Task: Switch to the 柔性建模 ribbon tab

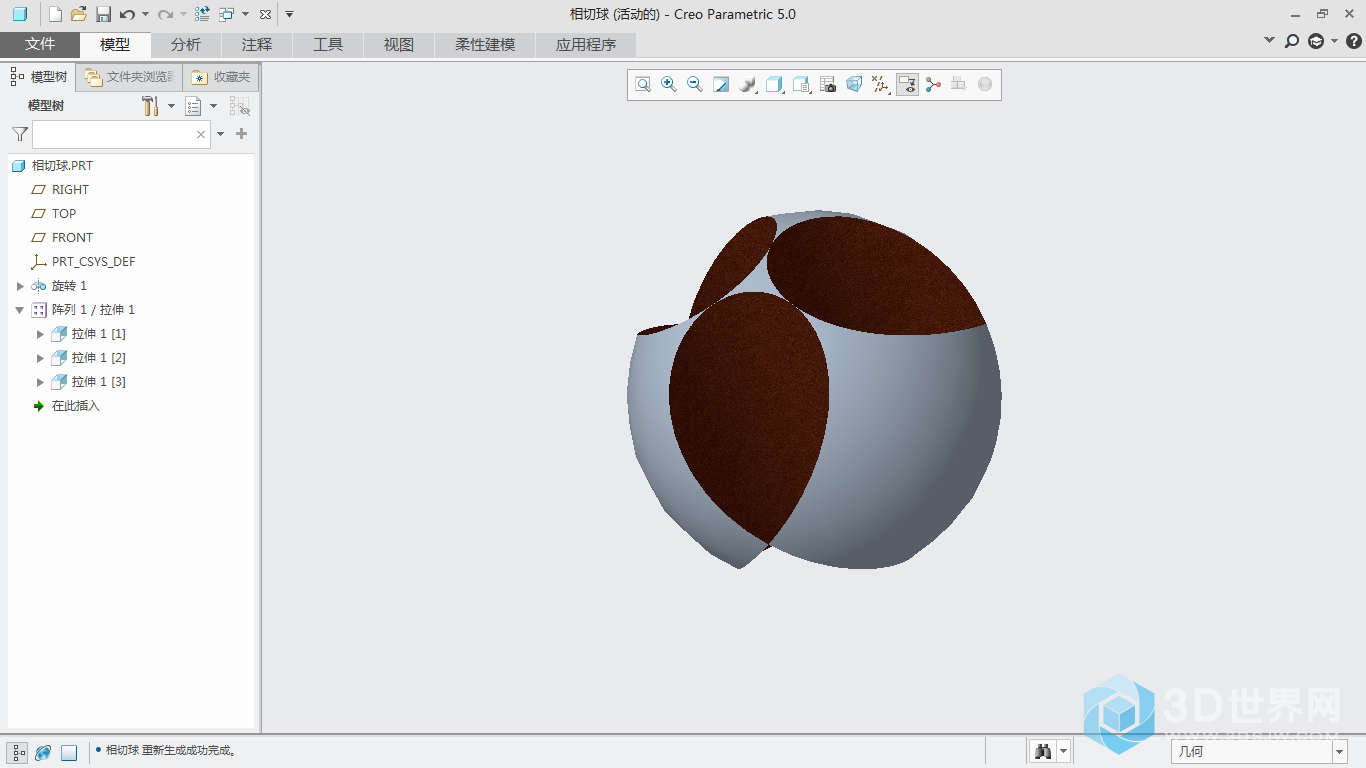Action: tap(485, 45)
